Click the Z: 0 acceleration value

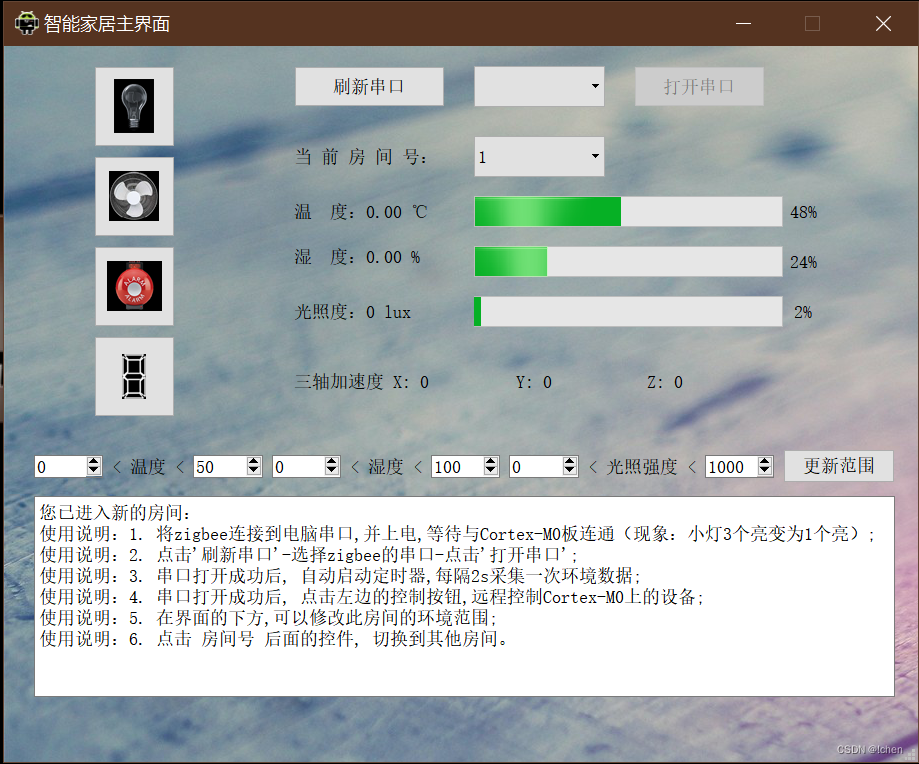tap(665, 383)
